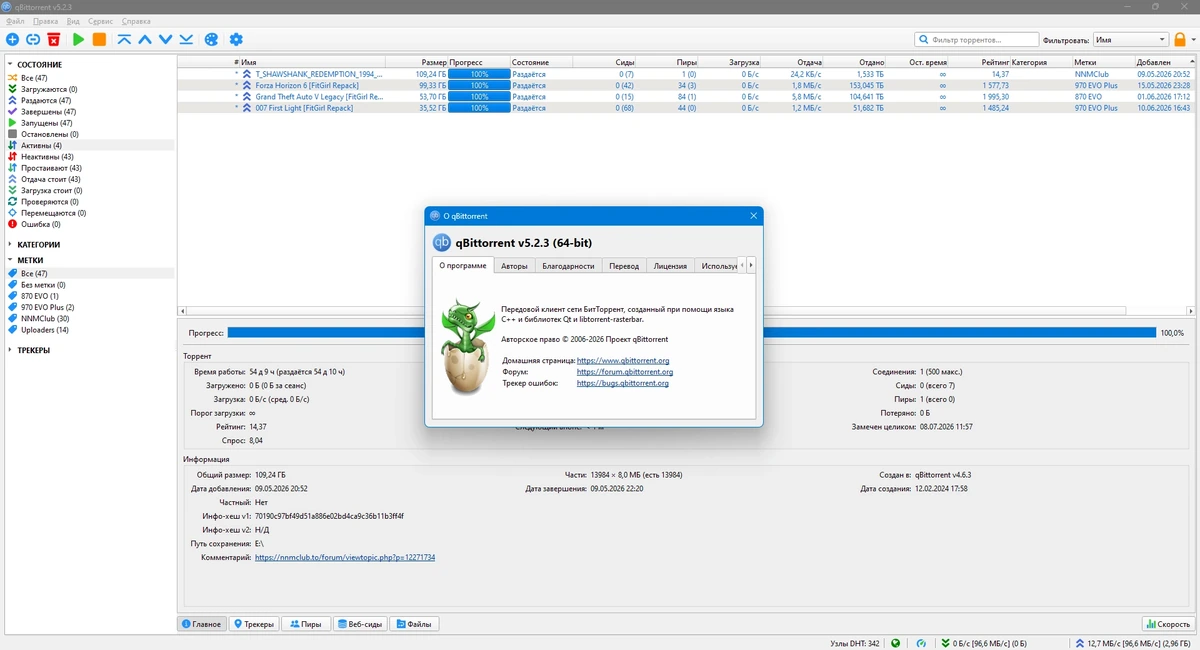
Task: Open the www.qbittorrent.org homepage link
Action: 623,360
